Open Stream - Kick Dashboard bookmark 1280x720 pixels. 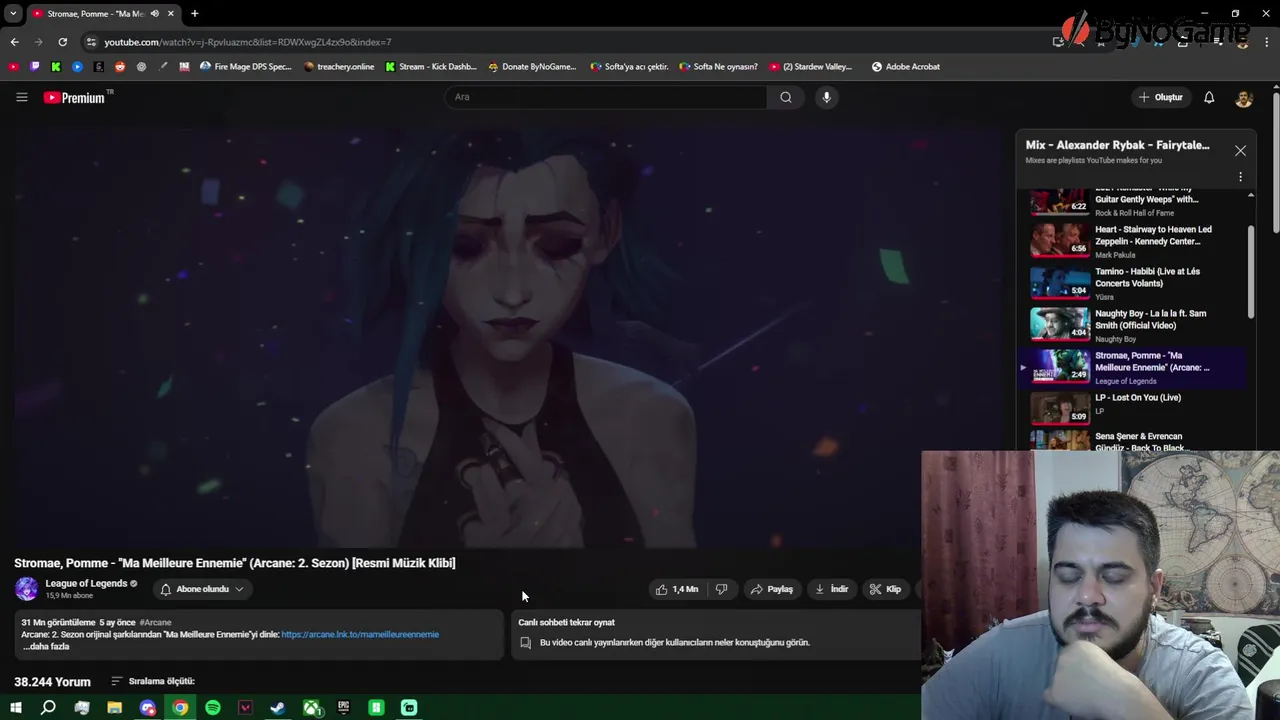[x=431, y=67]
